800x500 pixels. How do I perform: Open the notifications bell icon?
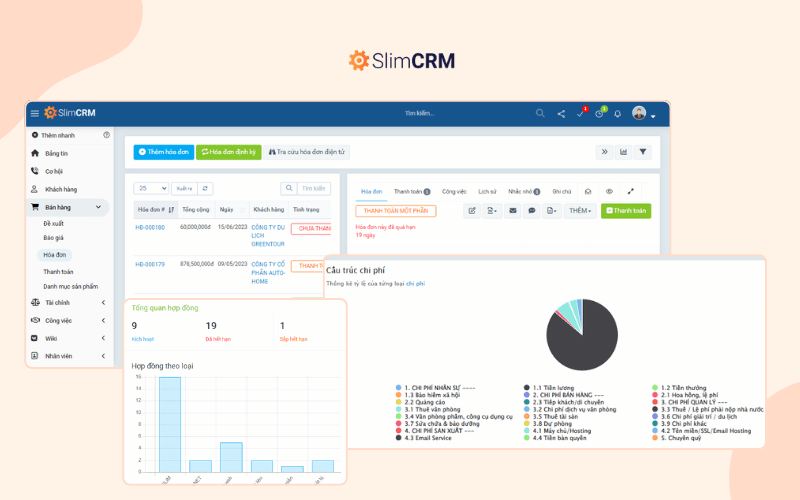click(x=617, y=114)
